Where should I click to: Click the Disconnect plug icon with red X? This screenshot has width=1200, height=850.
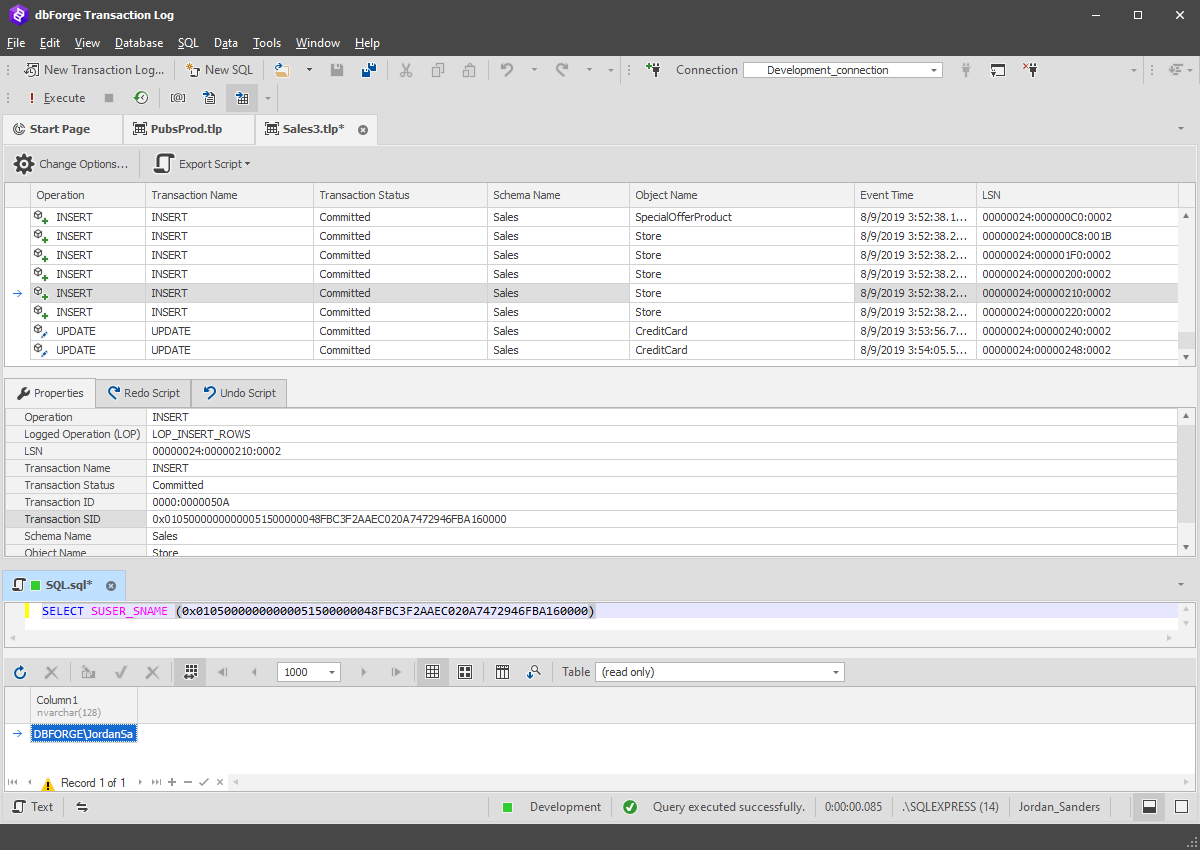point(1030,70)
